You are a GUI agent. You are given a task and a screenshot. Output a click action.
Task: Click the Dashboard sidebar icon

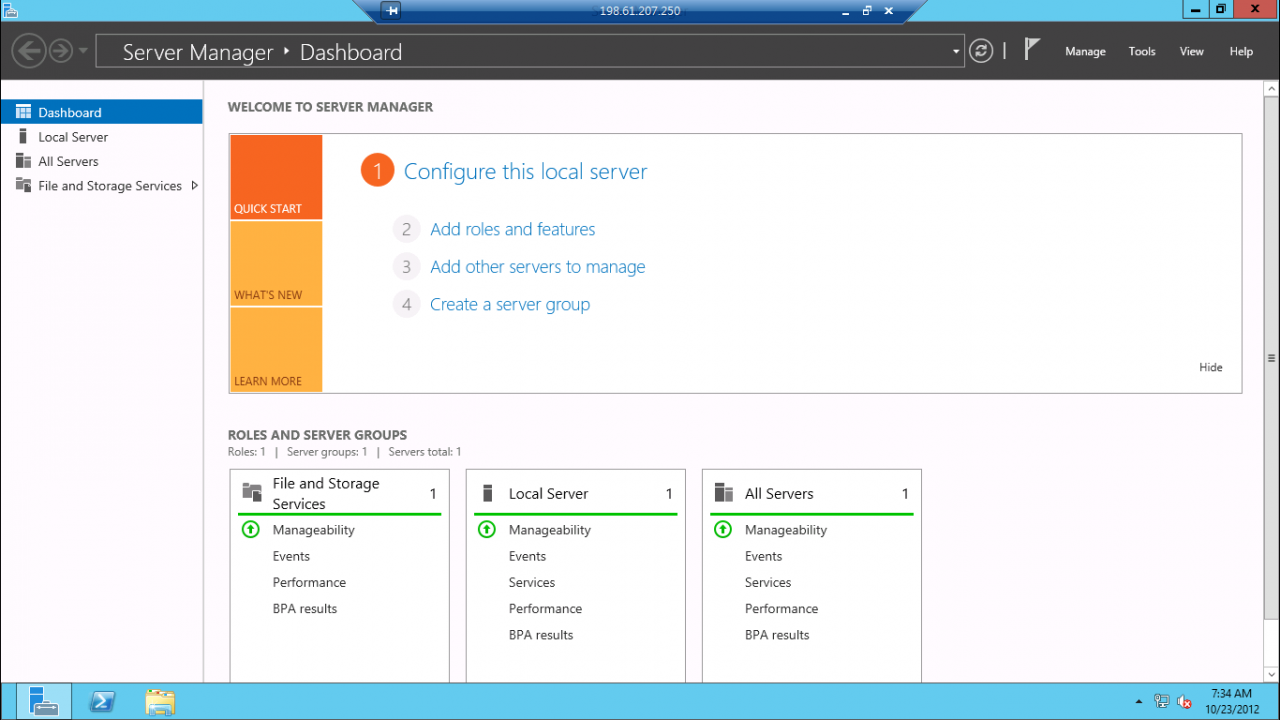[23, 112]
